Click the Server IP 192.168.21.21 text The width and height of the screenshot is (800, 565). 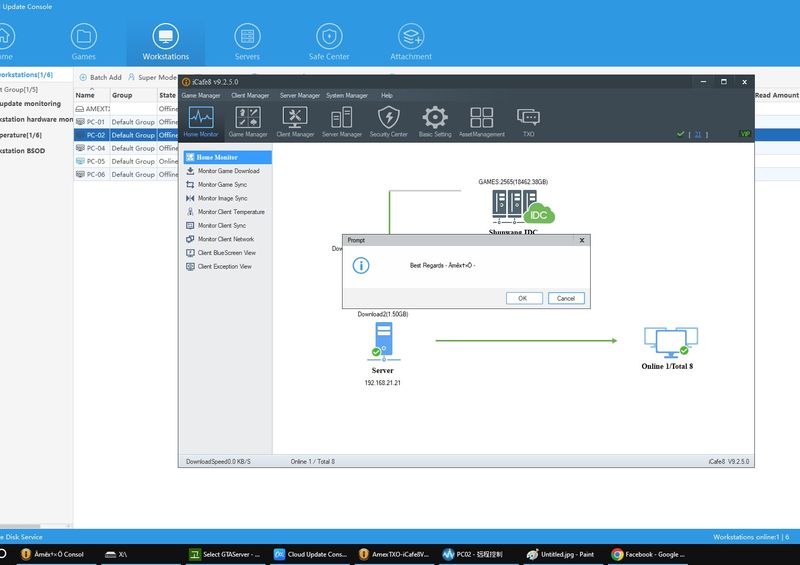(383, 383)
